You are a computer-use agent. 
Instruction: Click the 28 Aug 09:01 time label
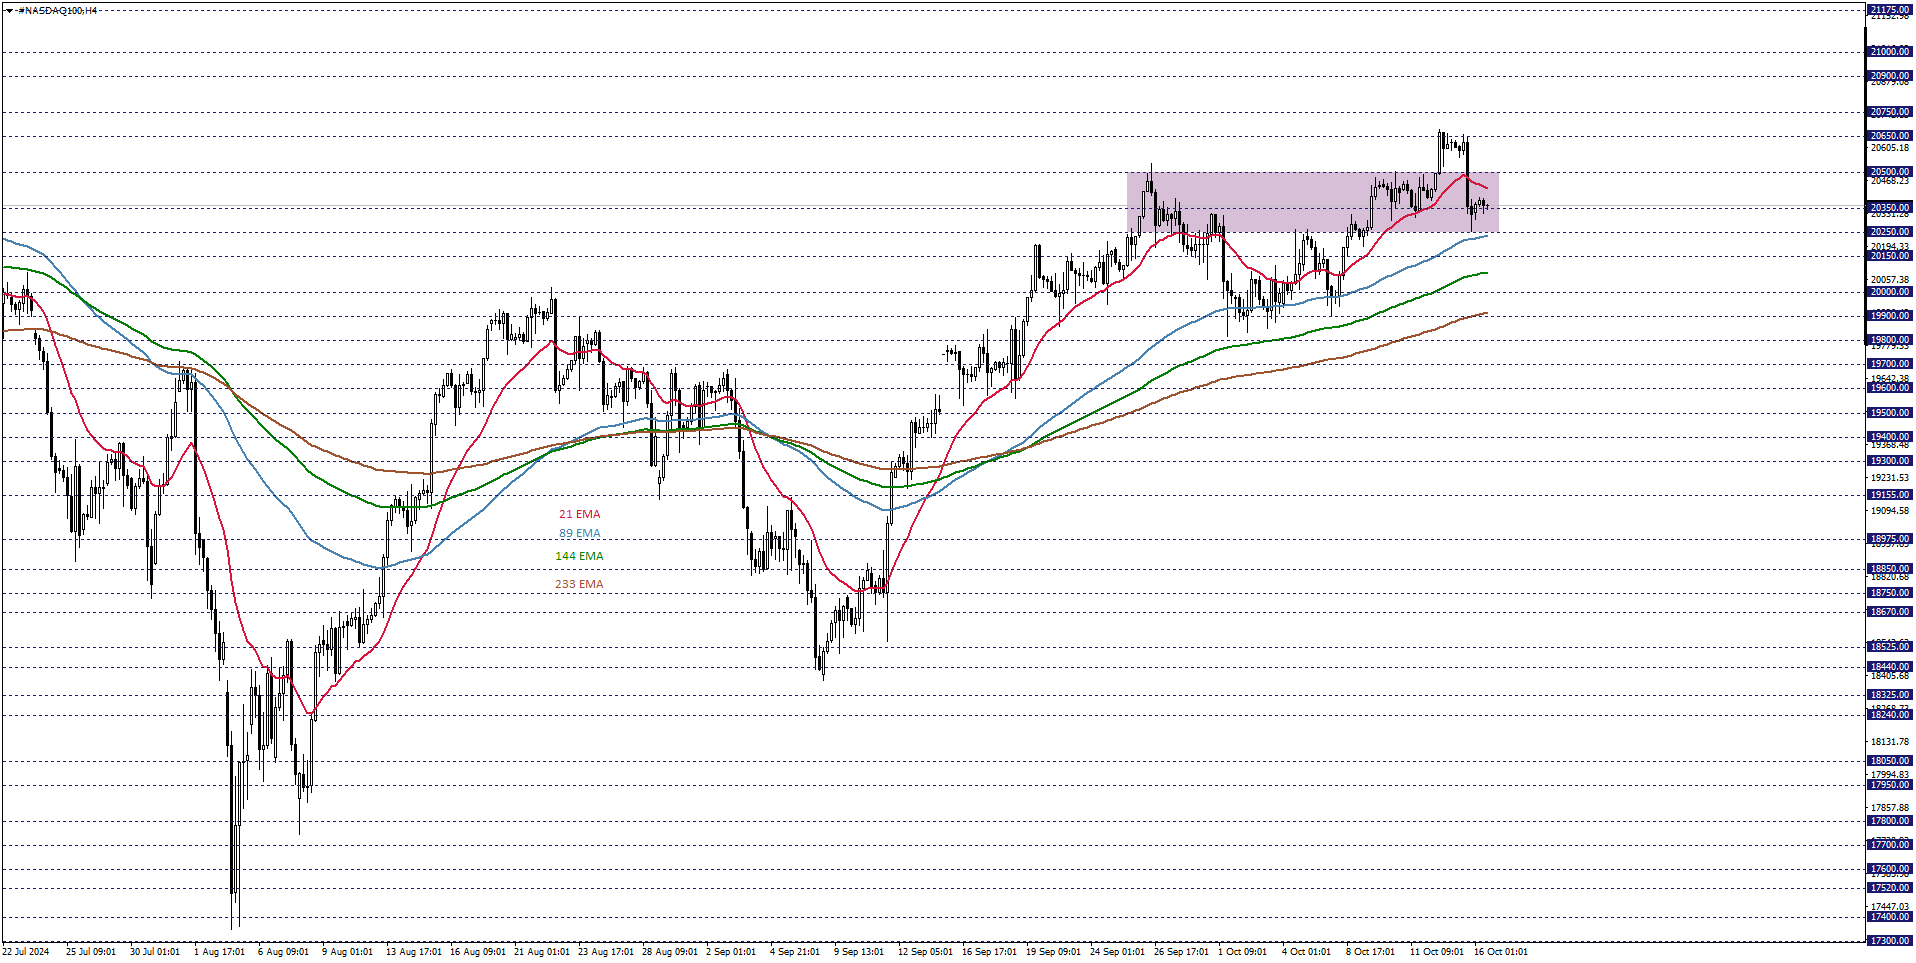pyautogui.click(x=669, y=952)
